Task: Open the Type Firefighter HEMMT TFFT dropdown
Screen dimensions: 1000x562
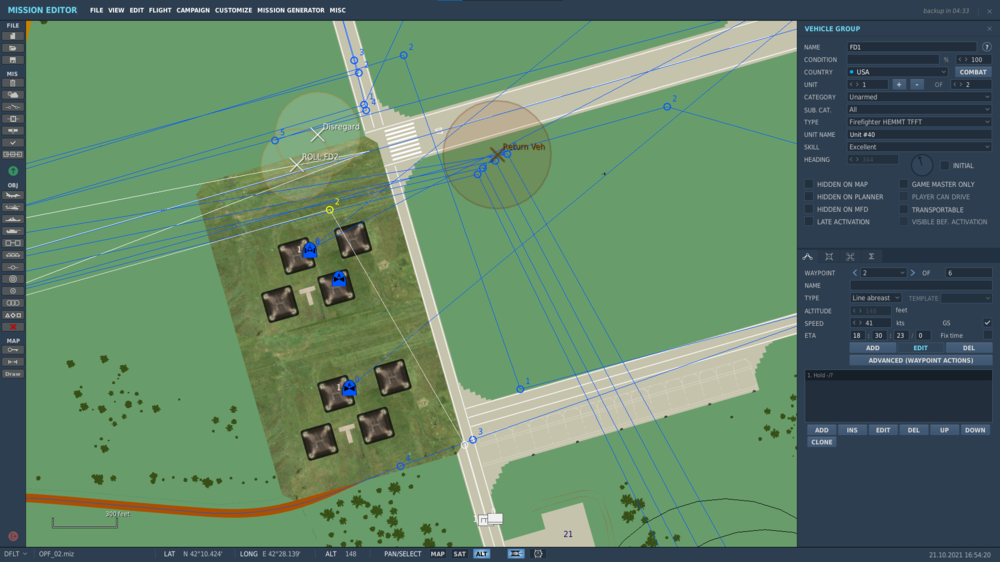Action: pyautogui.click(x=919, y=122)
